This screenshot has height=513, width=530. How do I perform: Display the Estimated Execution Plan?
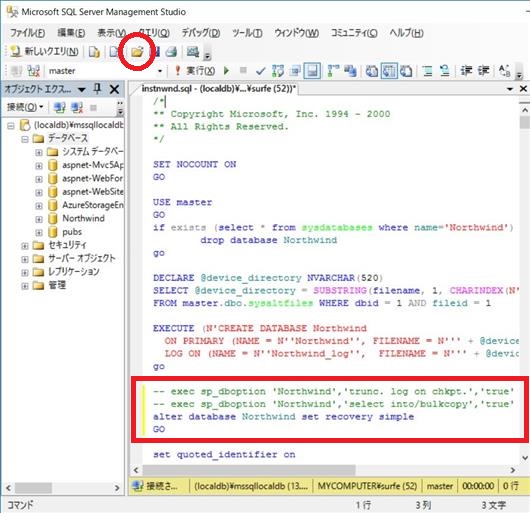278,71
